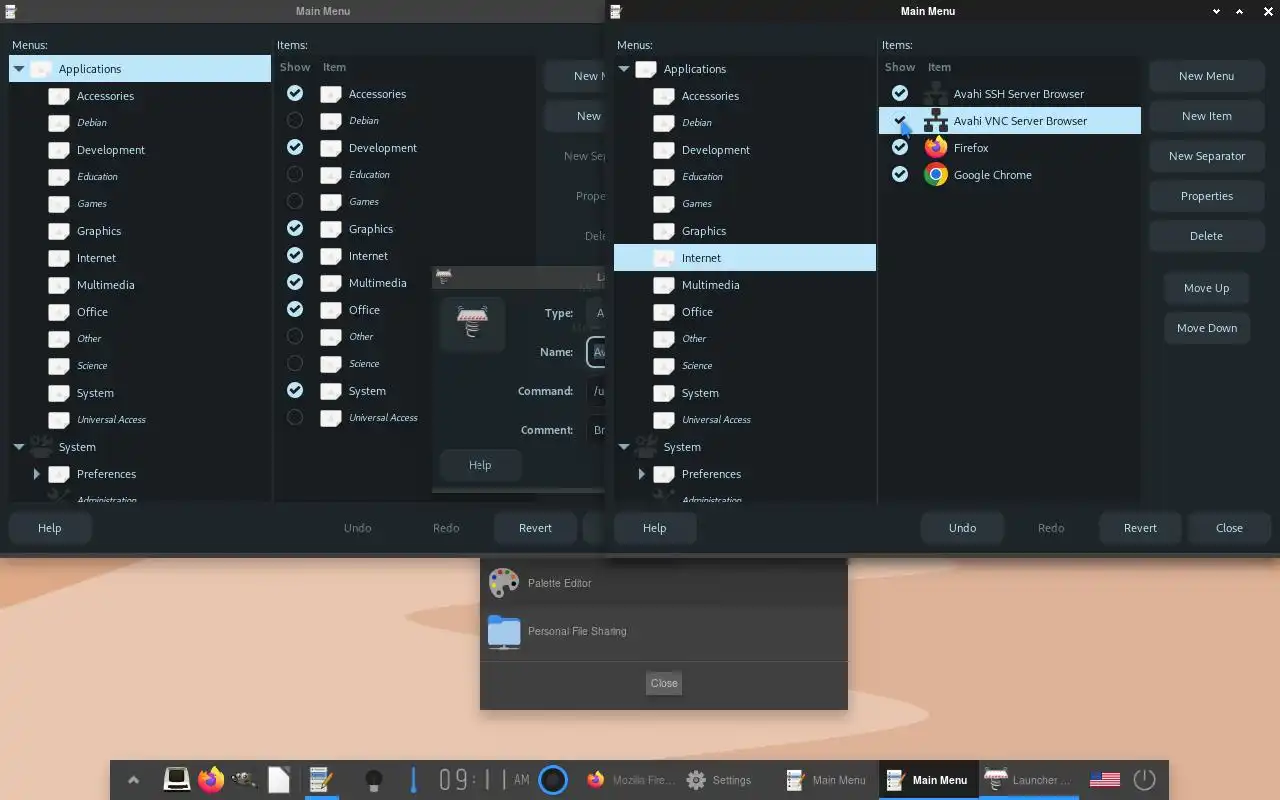Open Properties for selected item
The height and width of the screenshot is (800, 1280).
point(1206,196)
